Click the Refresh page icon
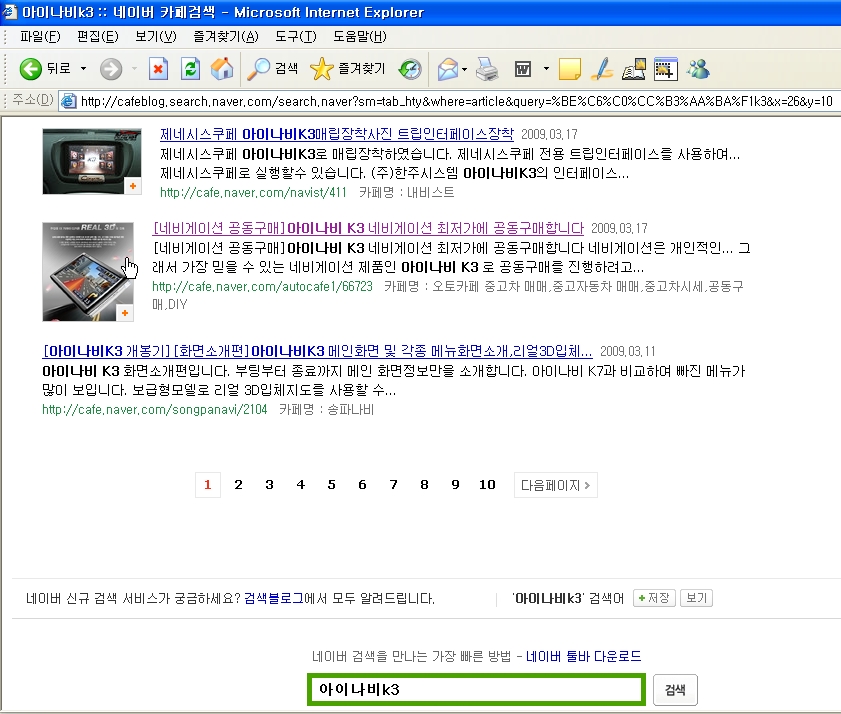 190,69
